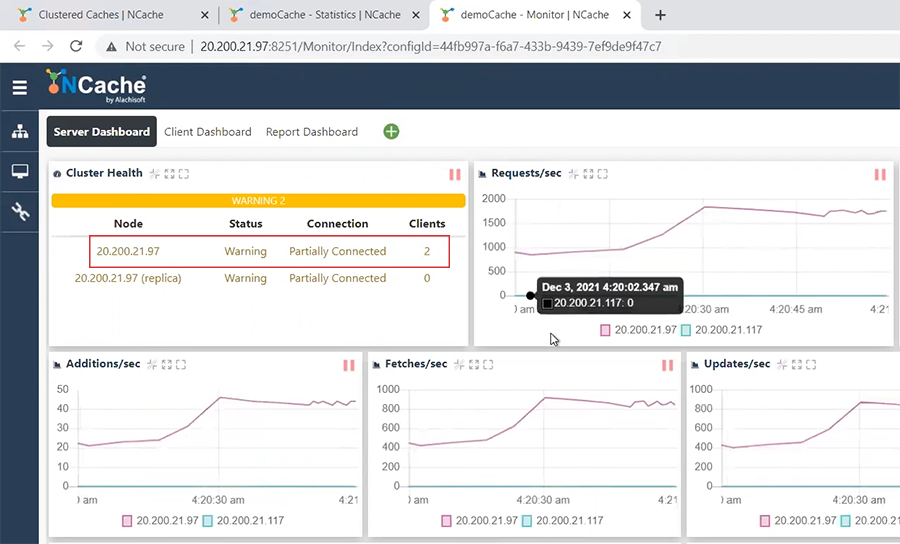900x544 pixels.
Task: Pause the Additions/sec chart
Action: click(x=348, y=365)
